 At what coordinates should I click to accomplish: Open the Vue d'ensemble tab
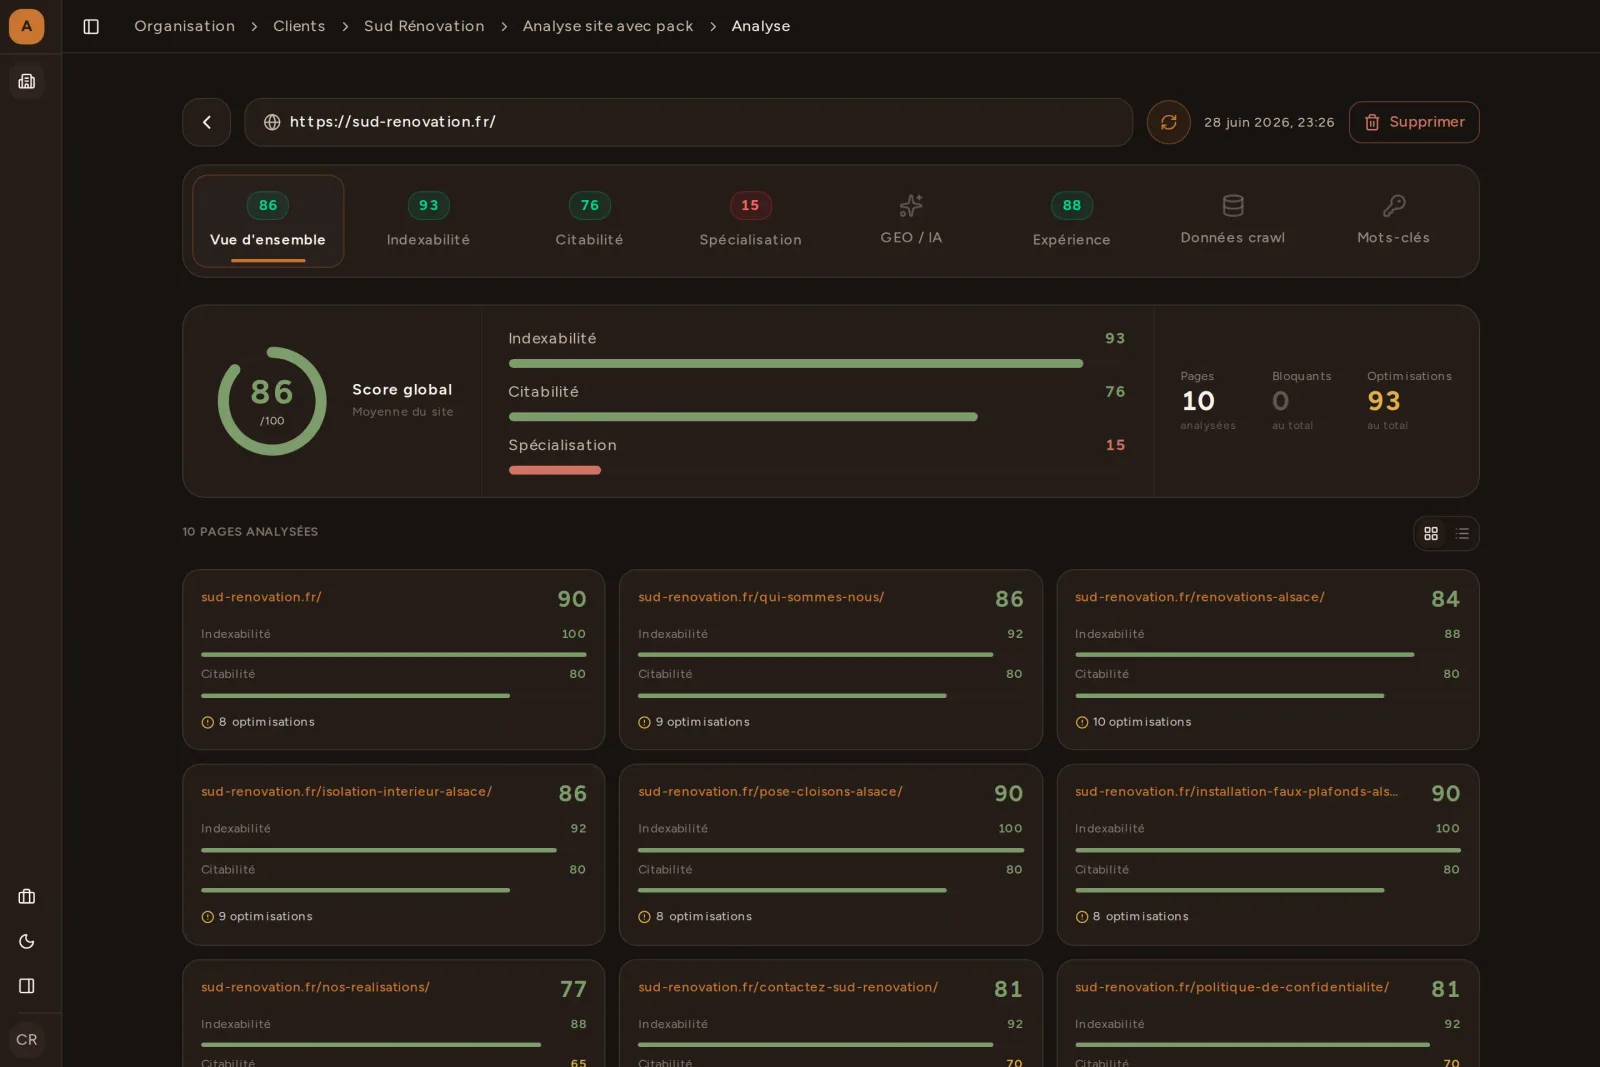[268, 221]
